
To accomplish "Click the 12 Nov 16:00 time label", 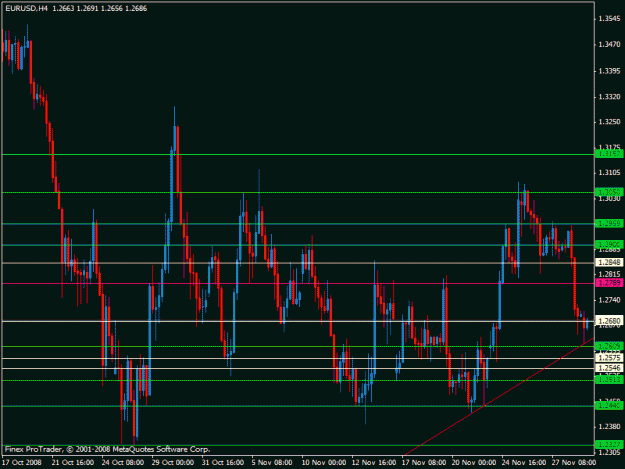I will 374,463.
